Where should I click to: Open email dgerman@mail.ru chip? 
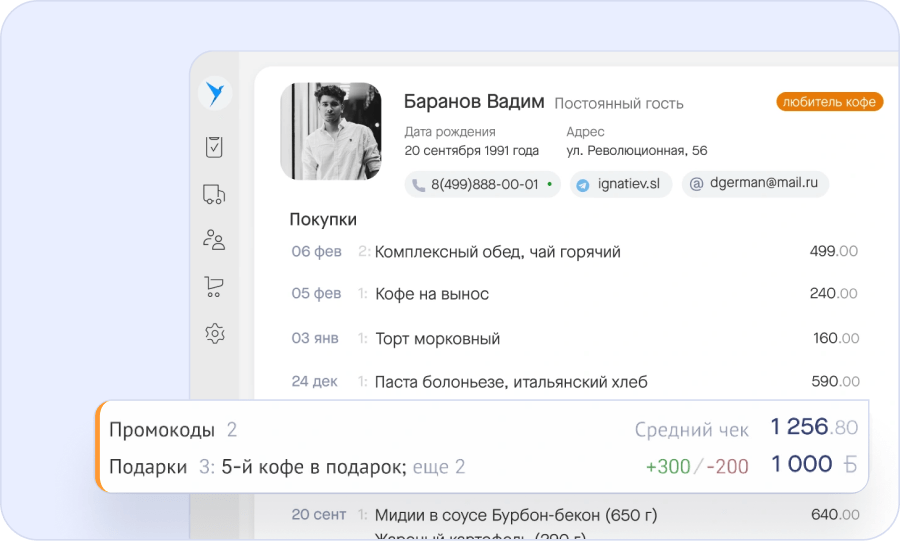click(x=755, y=184)
